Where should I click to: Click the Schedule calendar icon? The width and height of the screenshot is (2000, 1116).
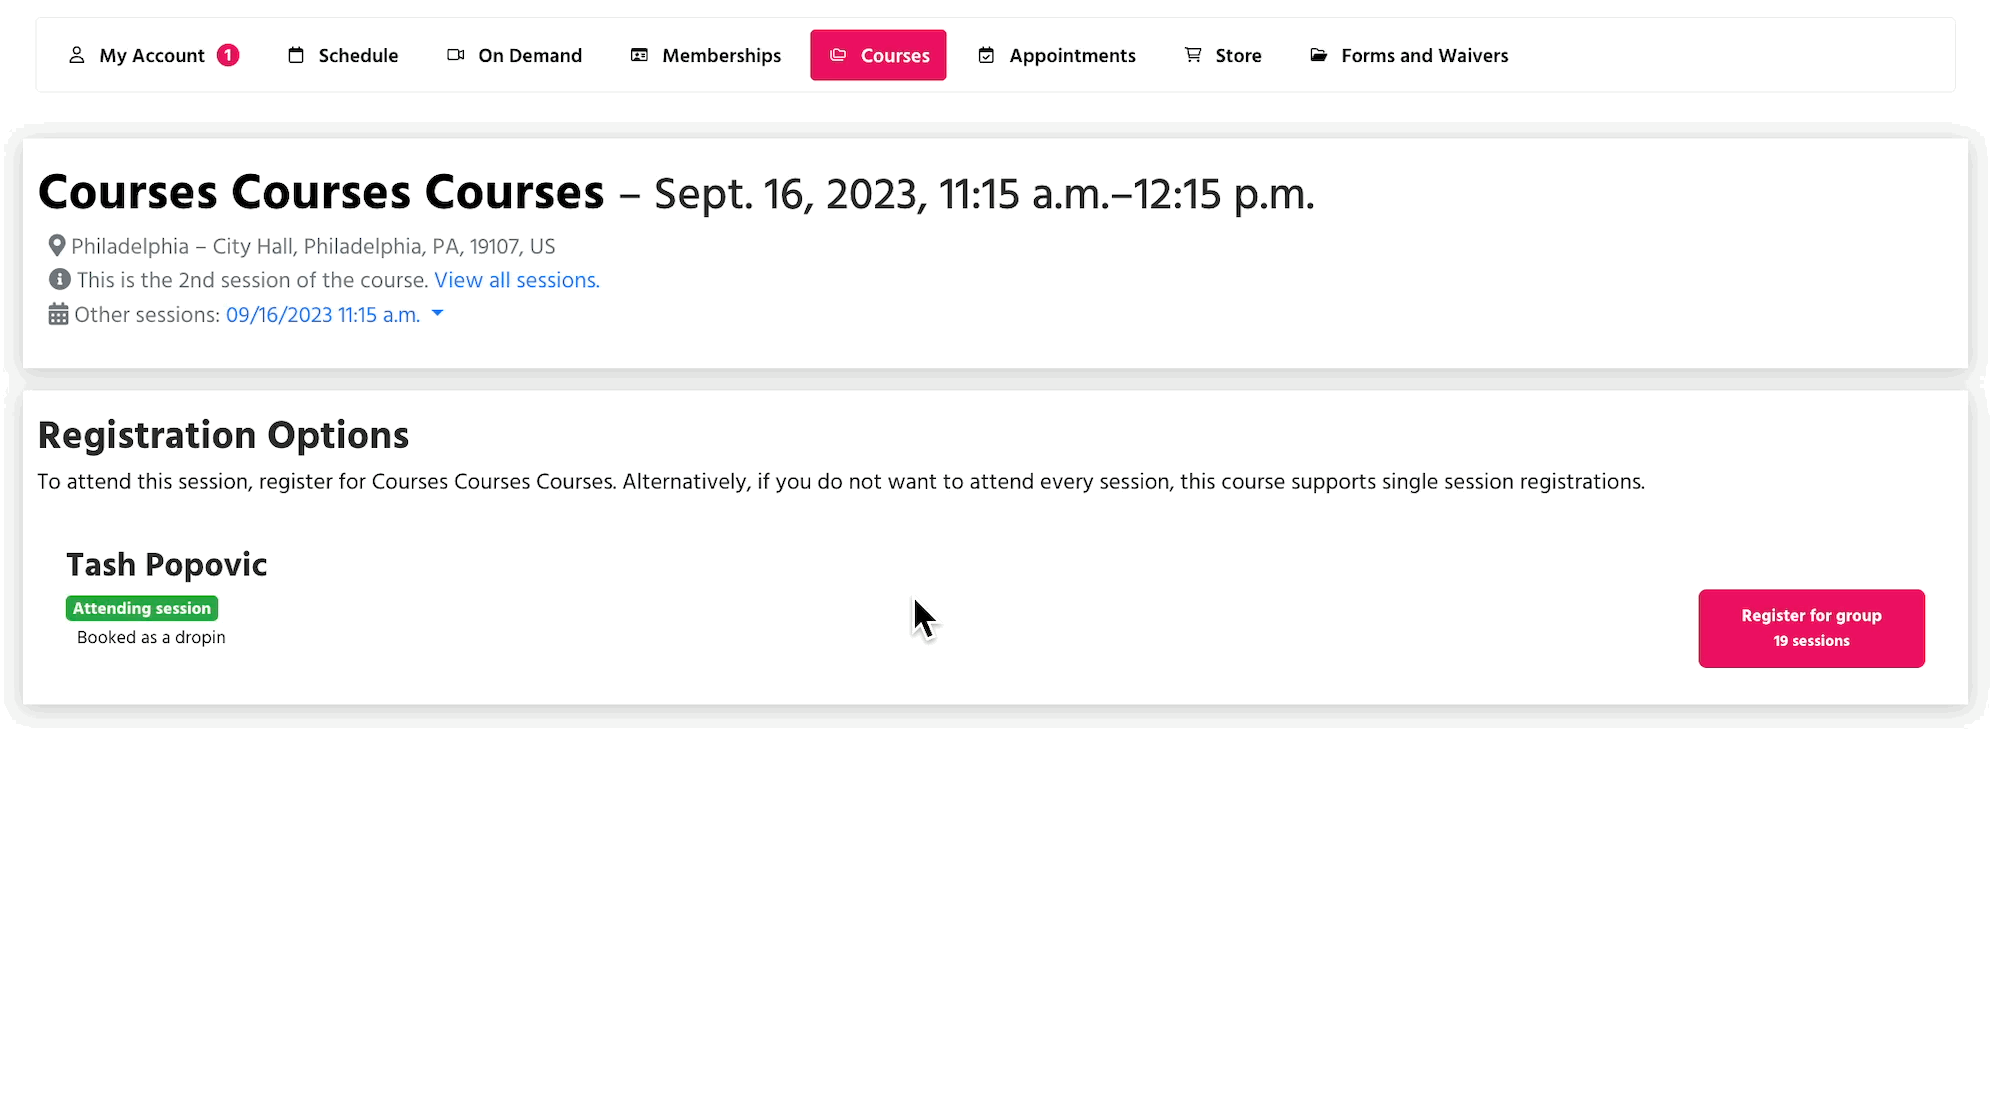296,55
